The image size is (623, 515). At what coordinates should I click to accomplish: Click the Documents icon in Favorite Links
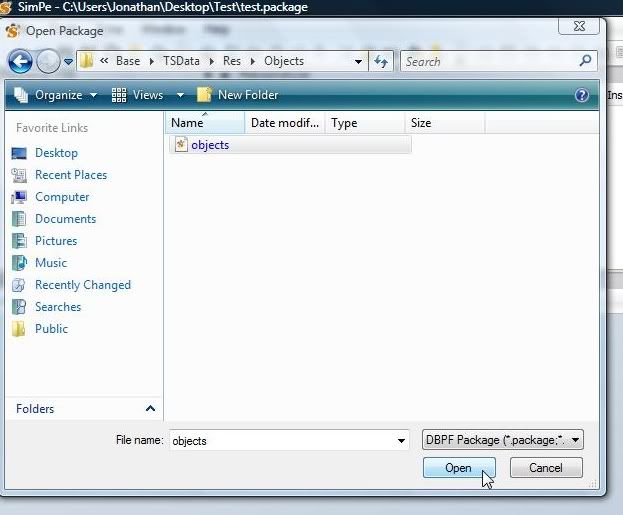coord(19,219)
